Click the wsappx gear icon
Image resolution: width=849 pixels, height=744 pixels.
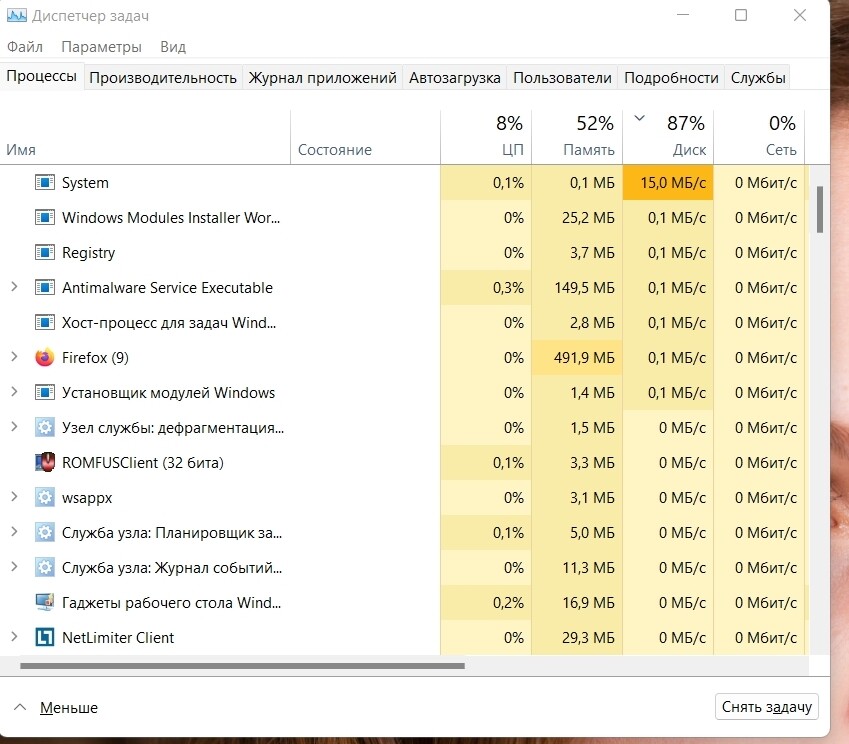(44, 498)
